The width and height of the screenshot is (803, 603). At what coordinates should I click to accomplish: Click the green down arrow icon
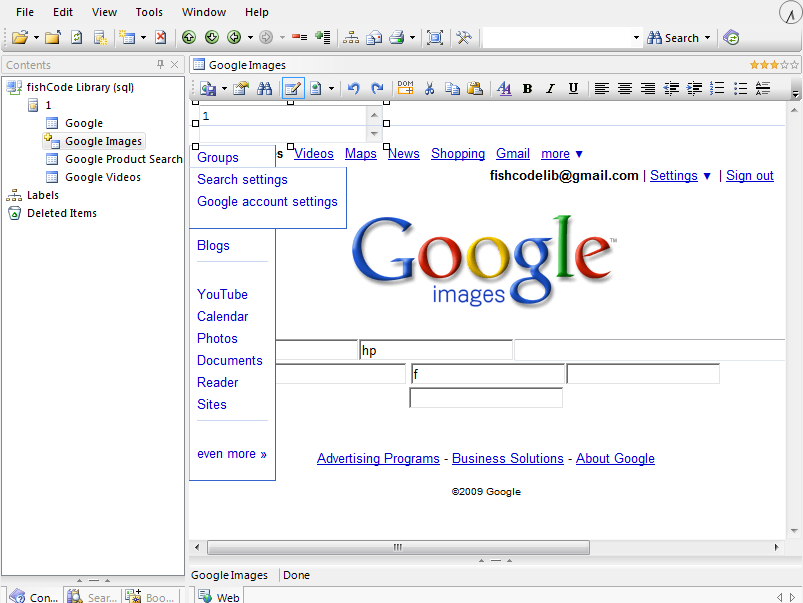point(212,37)
